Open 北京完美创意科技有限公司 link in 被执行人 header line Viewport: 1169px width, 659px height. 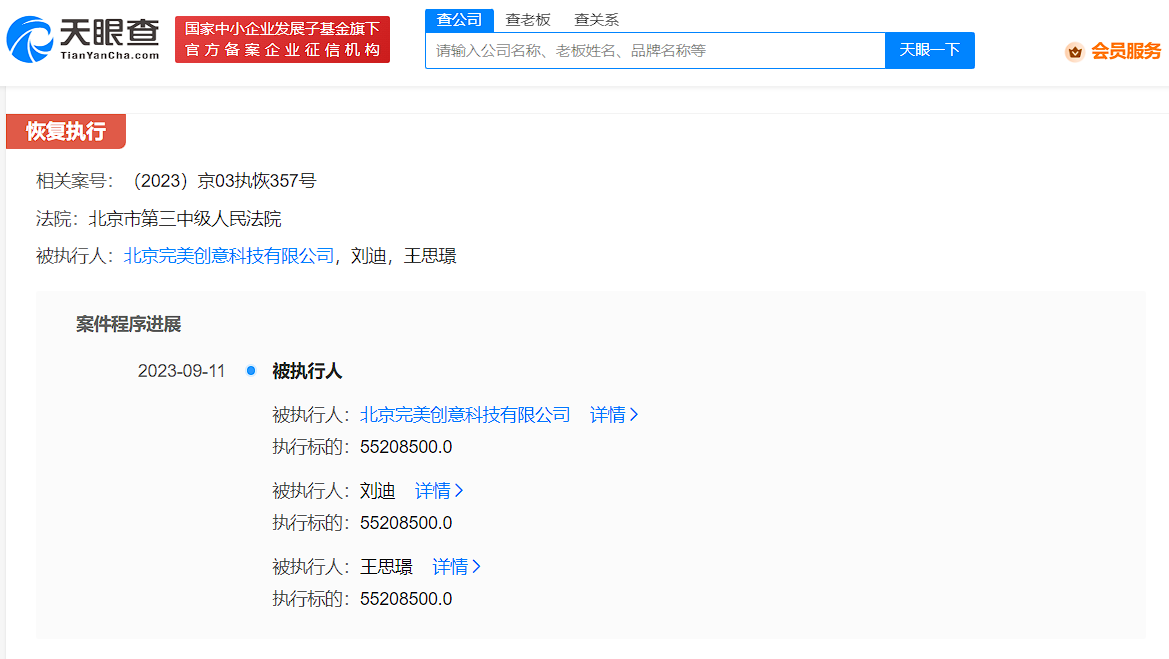click(x=229, y=256)
